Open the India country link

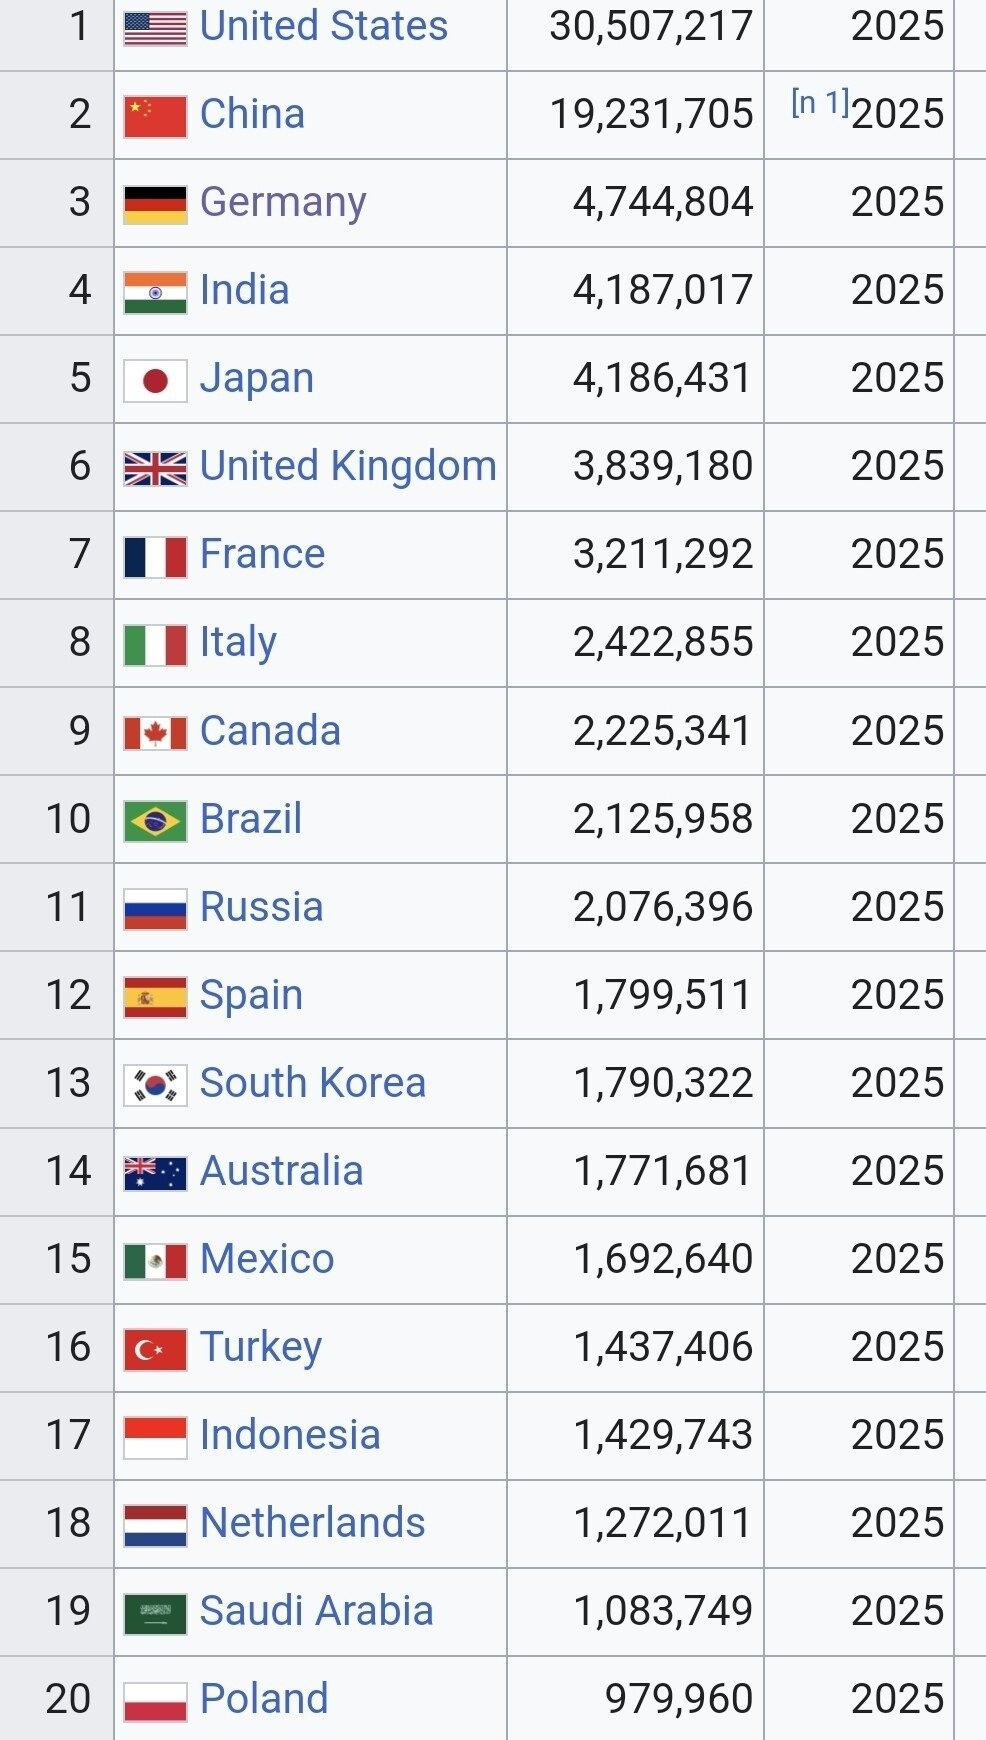(245, 290)
